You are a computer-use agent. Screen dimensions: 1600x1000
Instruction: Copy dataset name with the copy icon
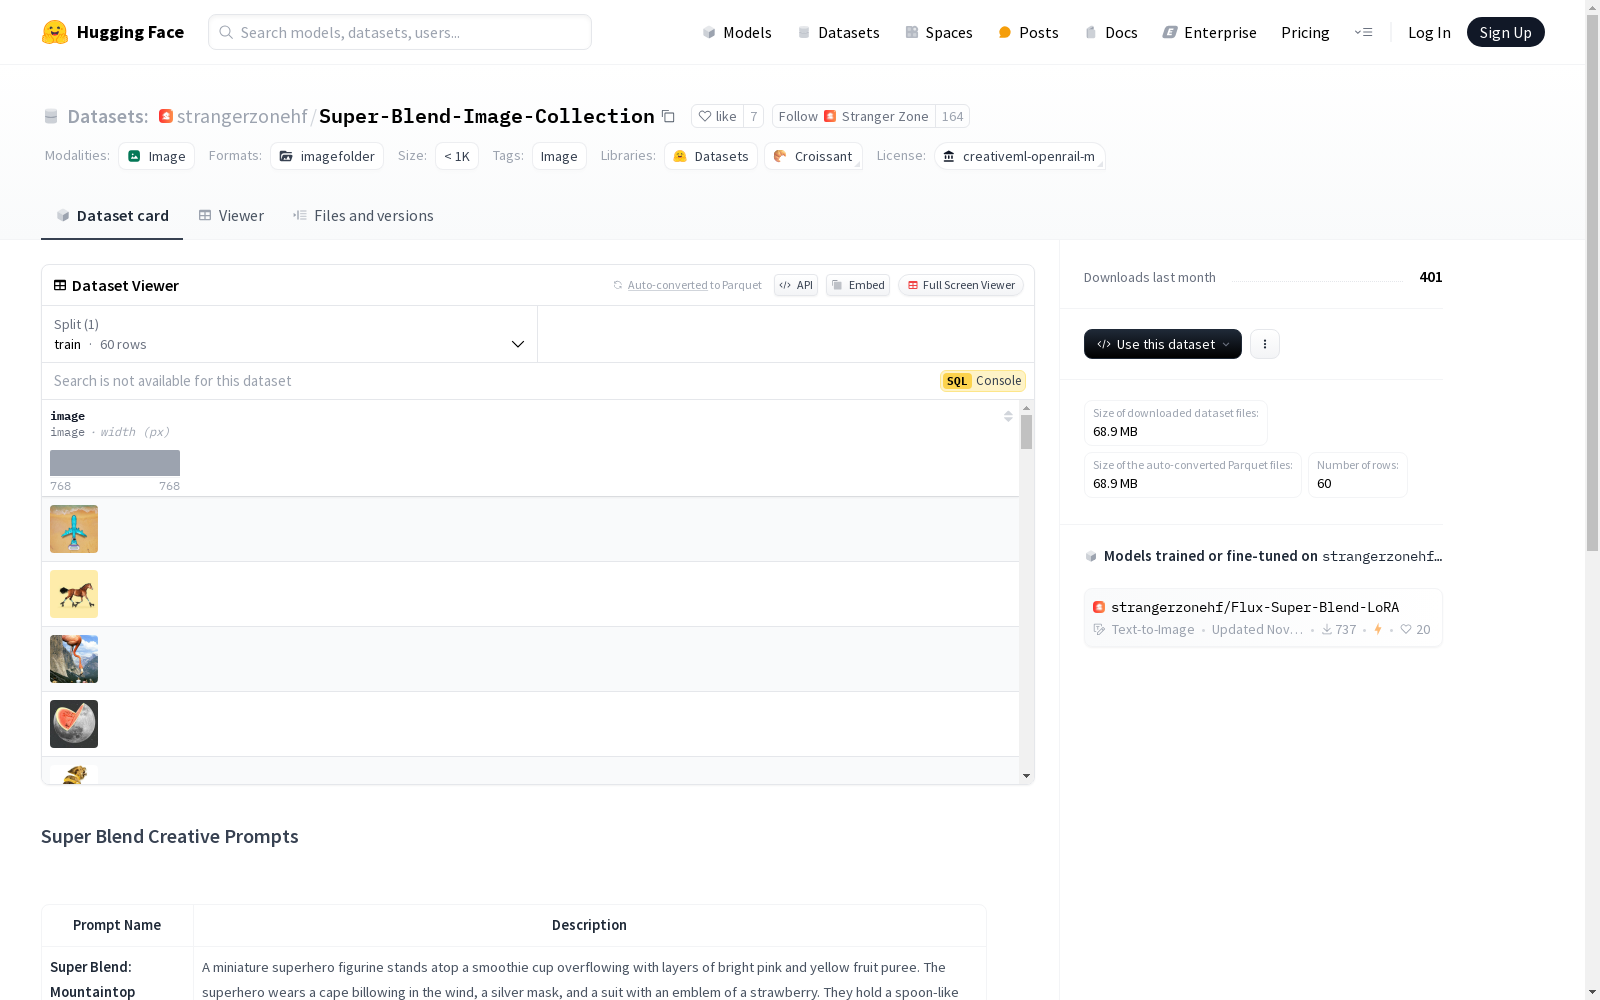click(668, 116)
